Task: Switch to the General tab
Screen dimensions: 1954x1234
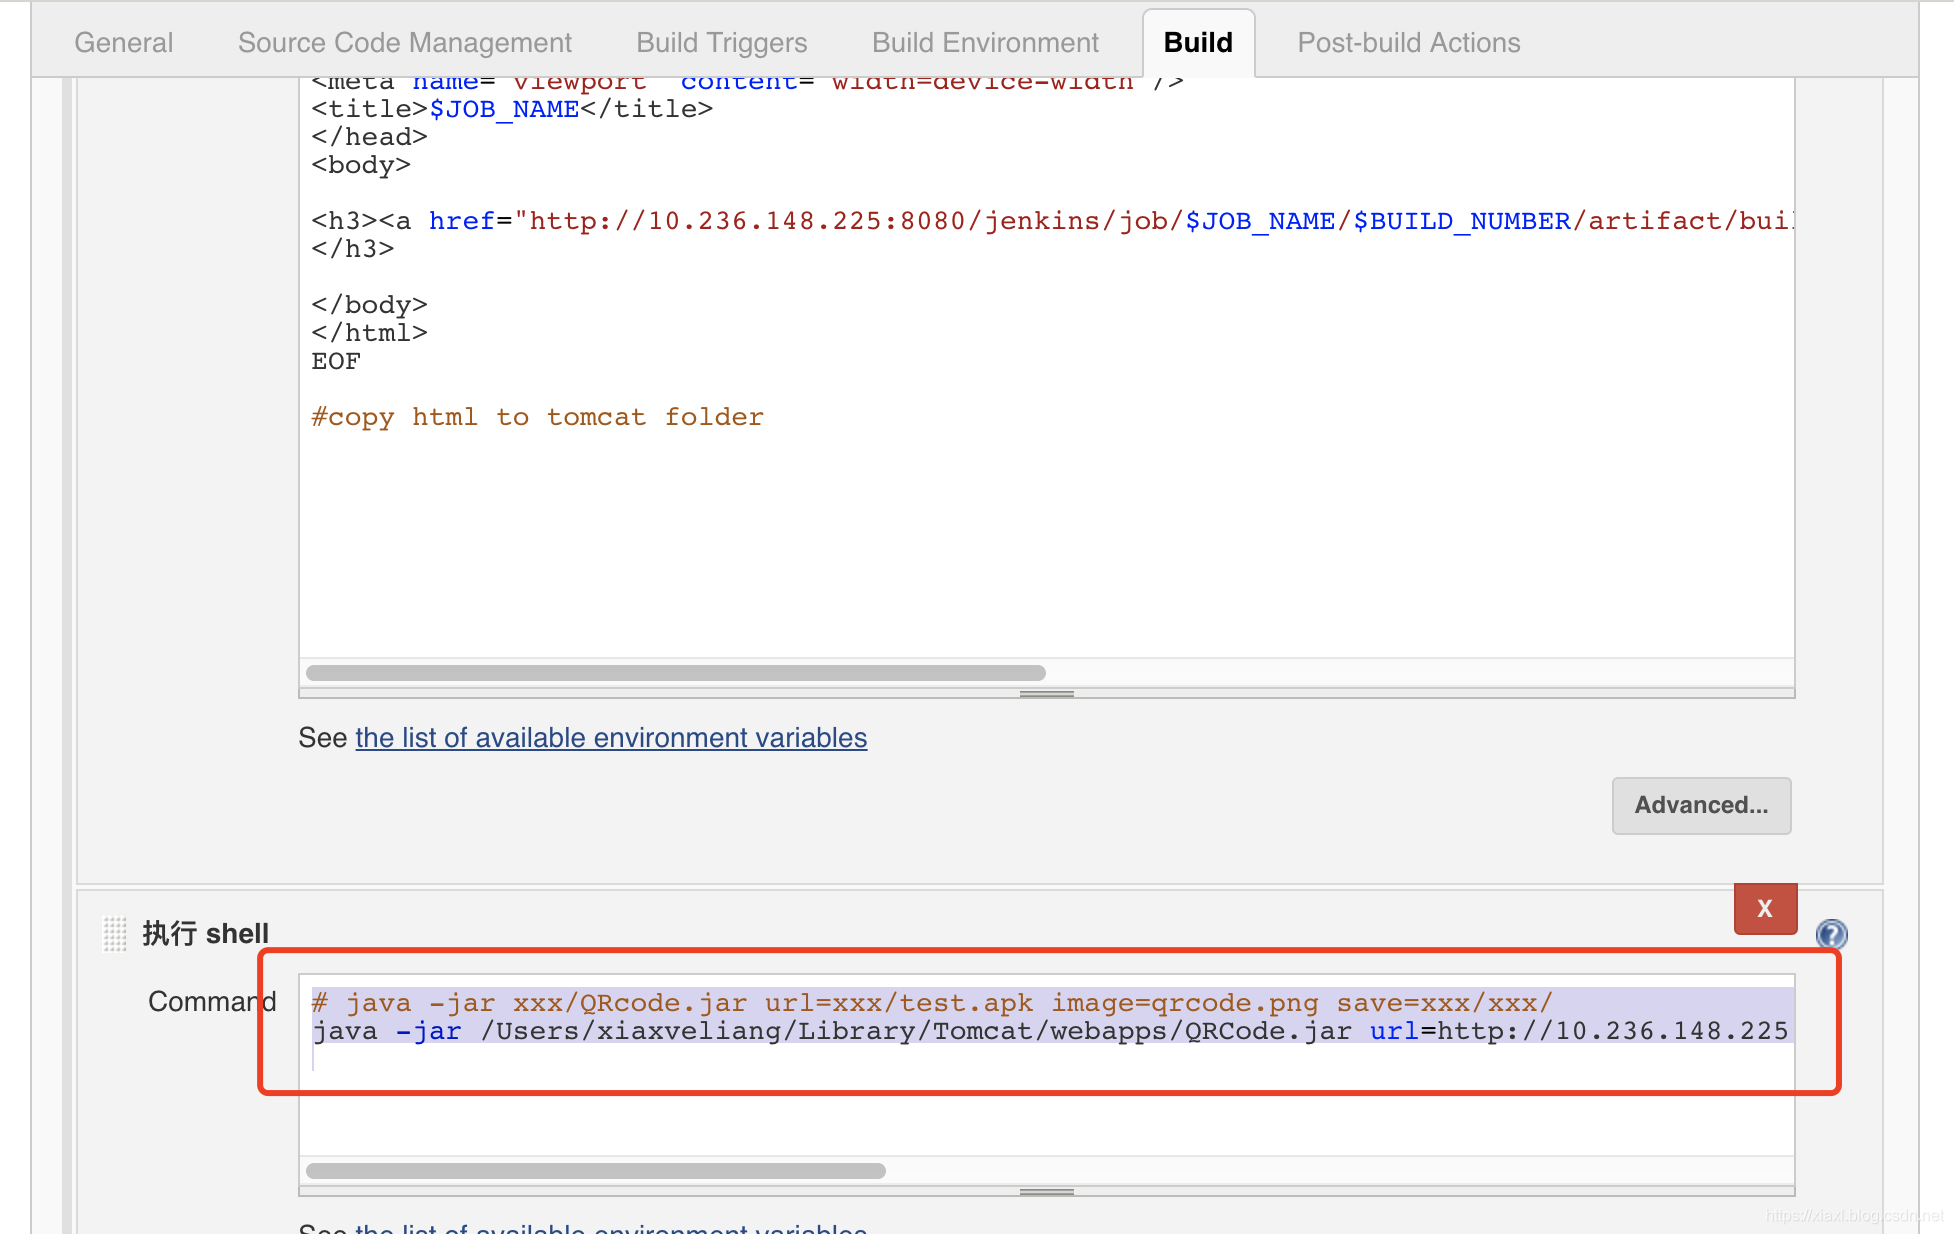Action: 123,43
